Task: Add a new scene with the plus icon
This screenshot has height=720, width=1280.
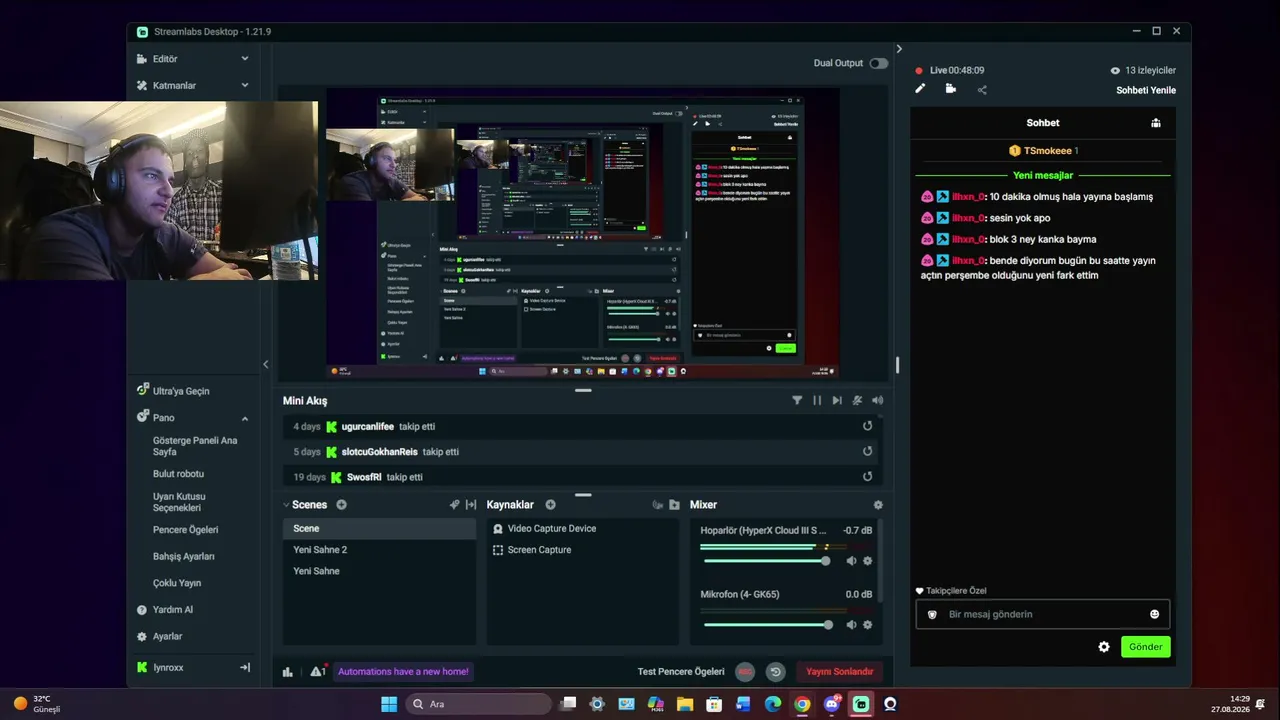Action: pyautogui.click(x=341, y=505)
